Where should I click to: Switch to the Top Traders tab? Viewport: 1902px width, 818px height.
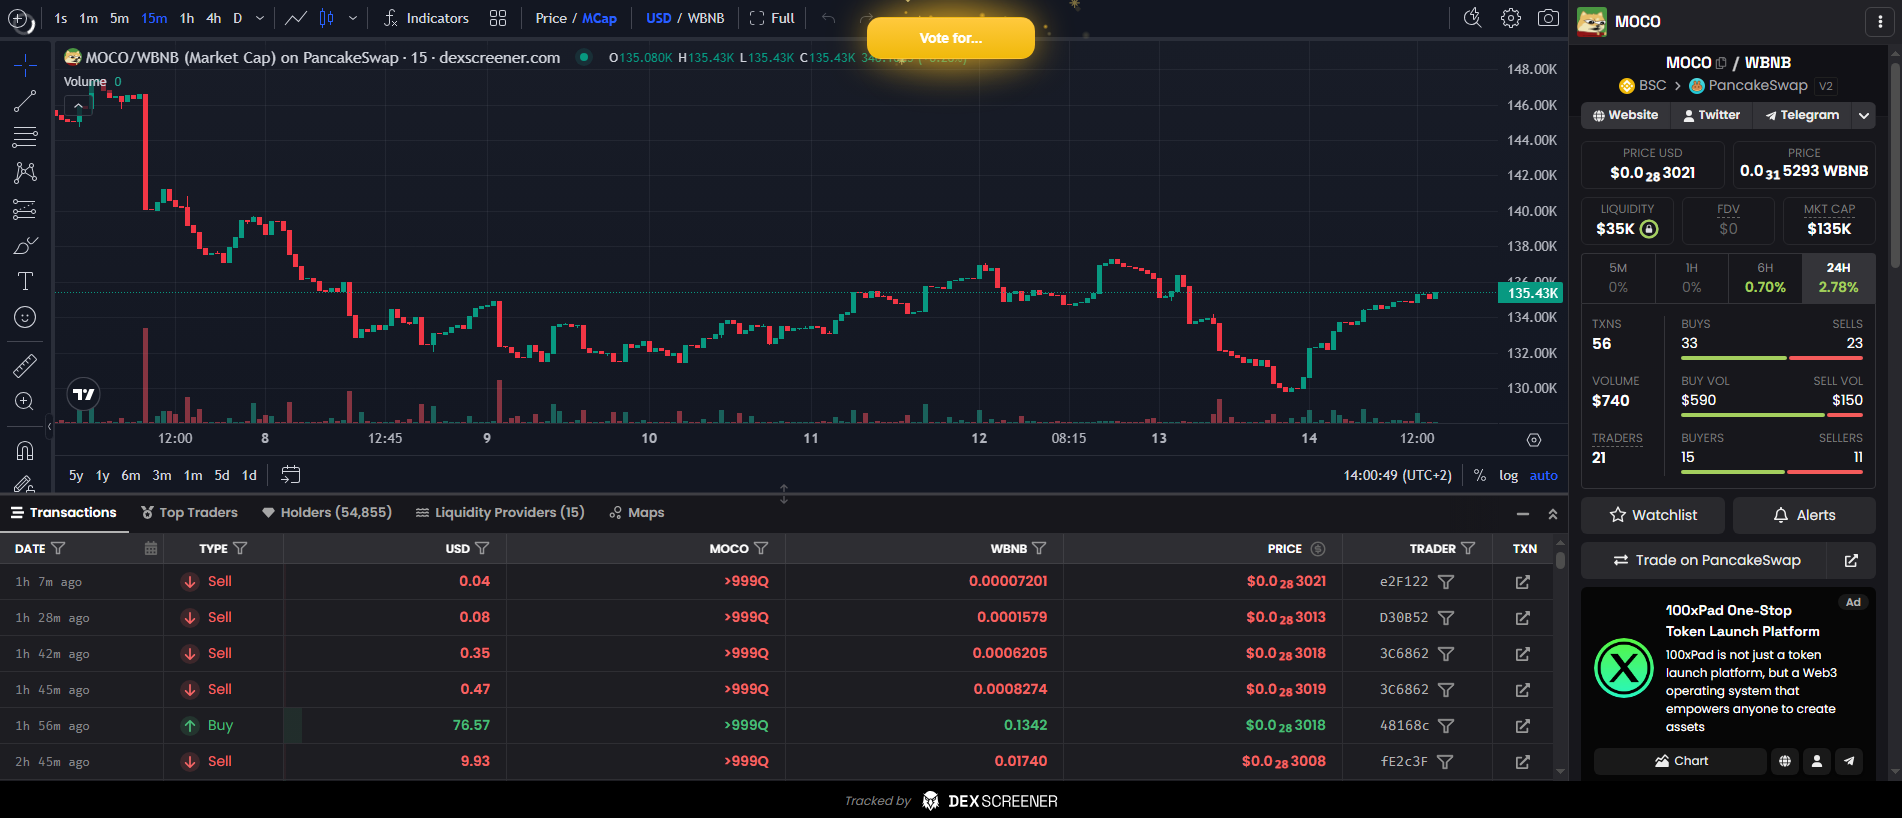[189, 513]
